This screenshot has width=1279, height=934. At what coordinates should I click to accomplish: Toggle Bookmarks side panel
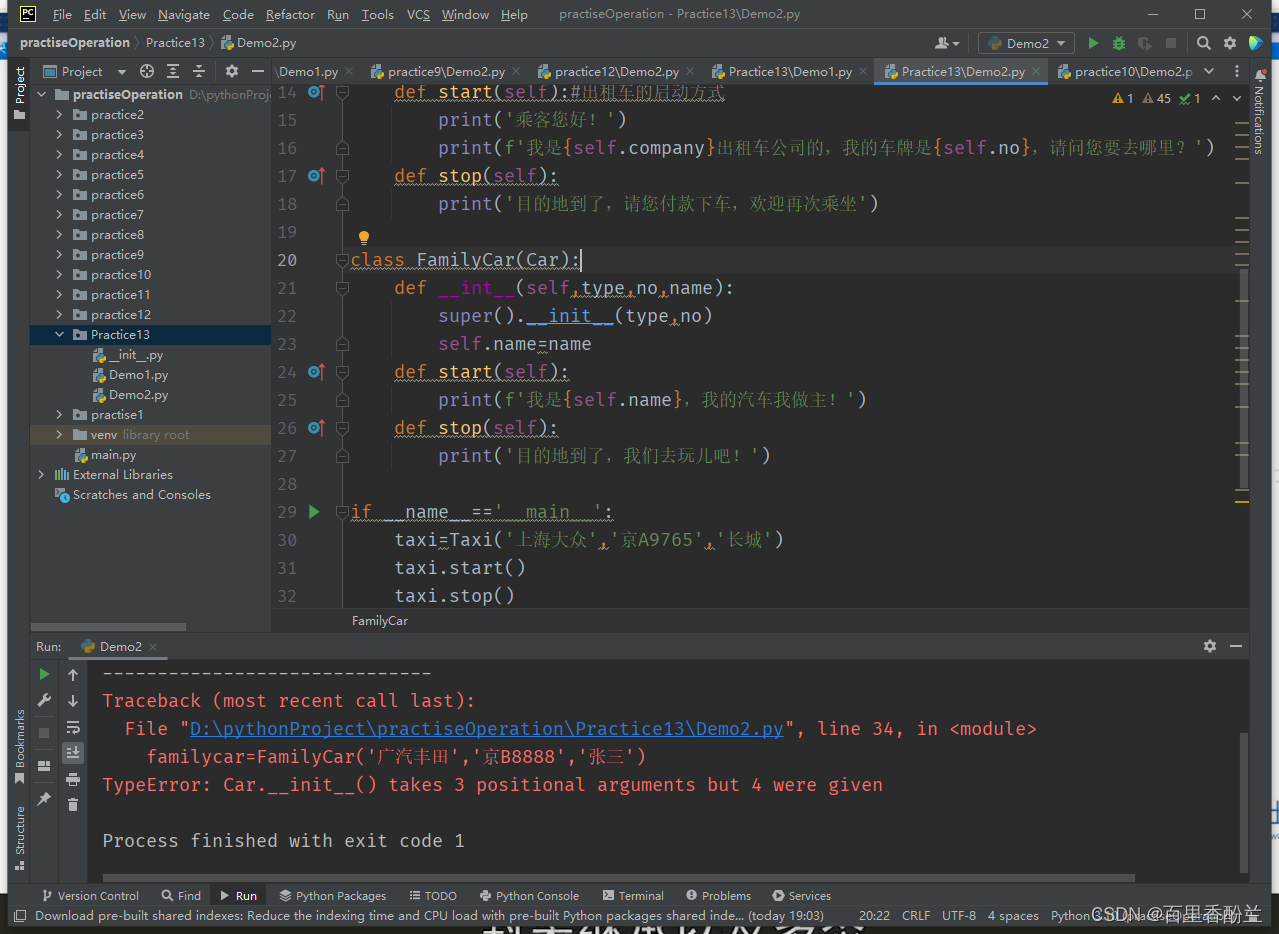click(x=19, y=746)
